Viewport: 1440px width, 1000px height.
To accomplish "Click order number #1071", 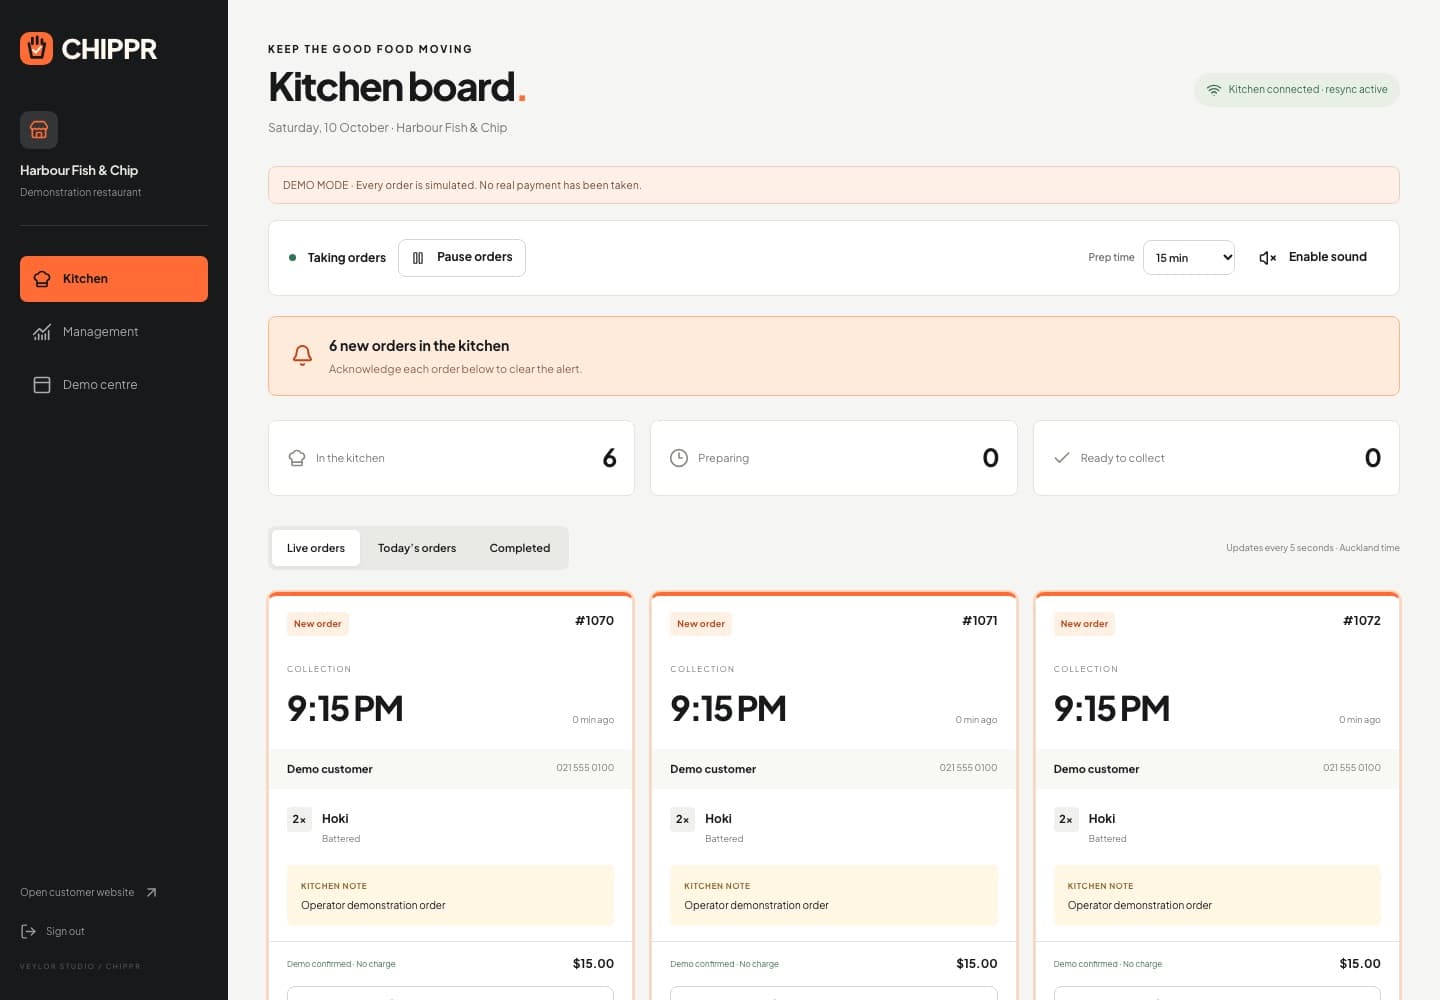I will (x=980, y=621).
